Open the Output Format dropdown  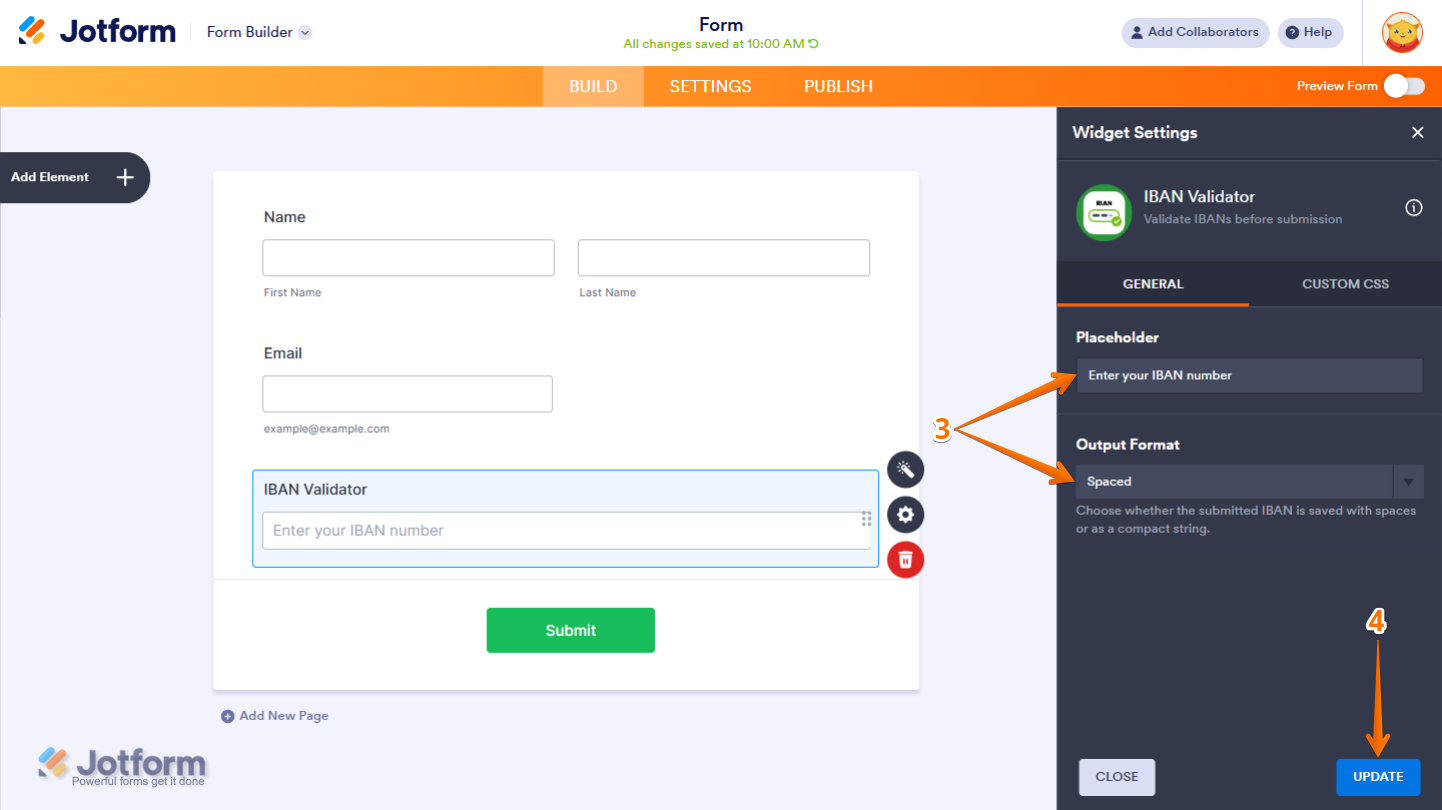(x=1249, y=481)
